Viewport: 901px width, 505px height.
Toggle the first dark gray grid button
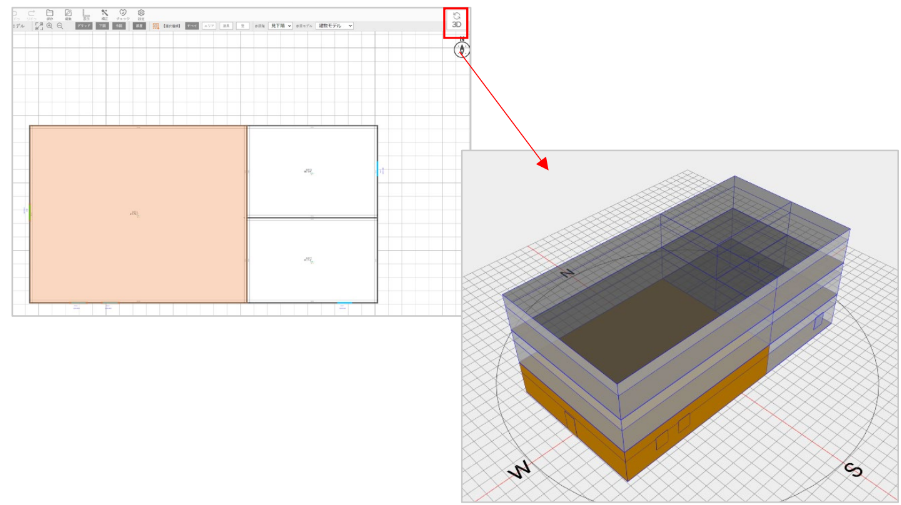85,26
